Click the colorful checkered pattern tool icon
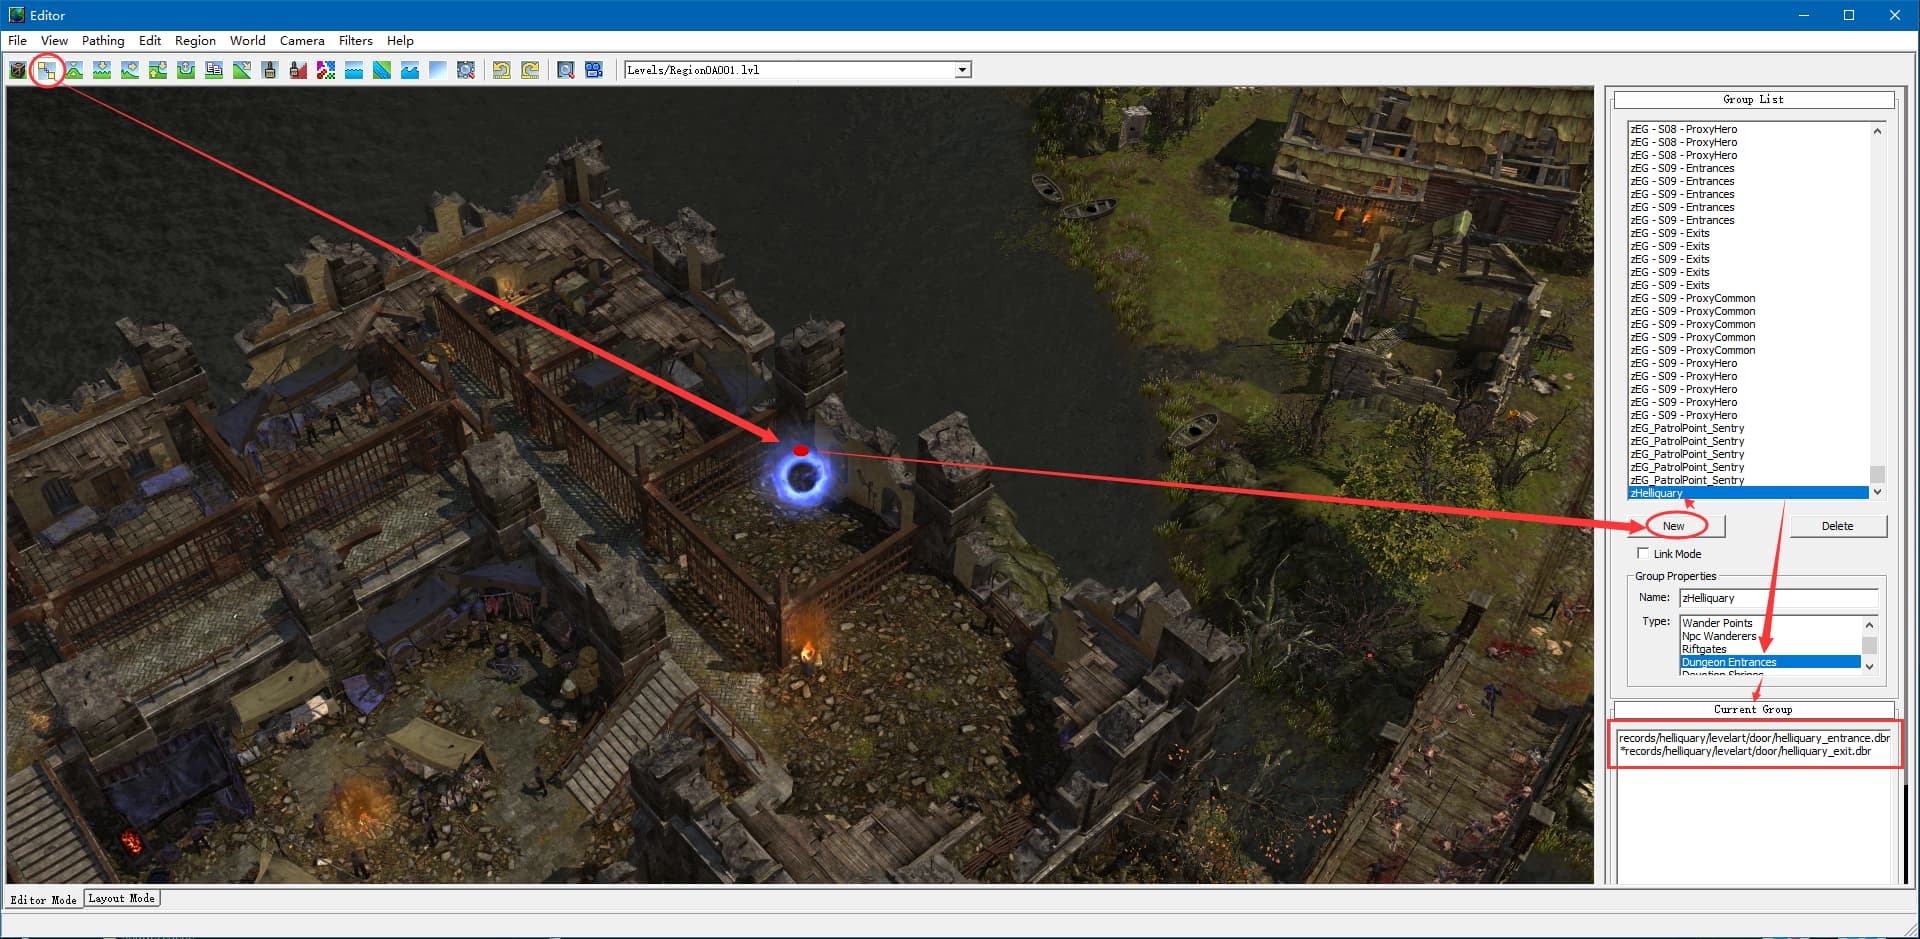 326,70
